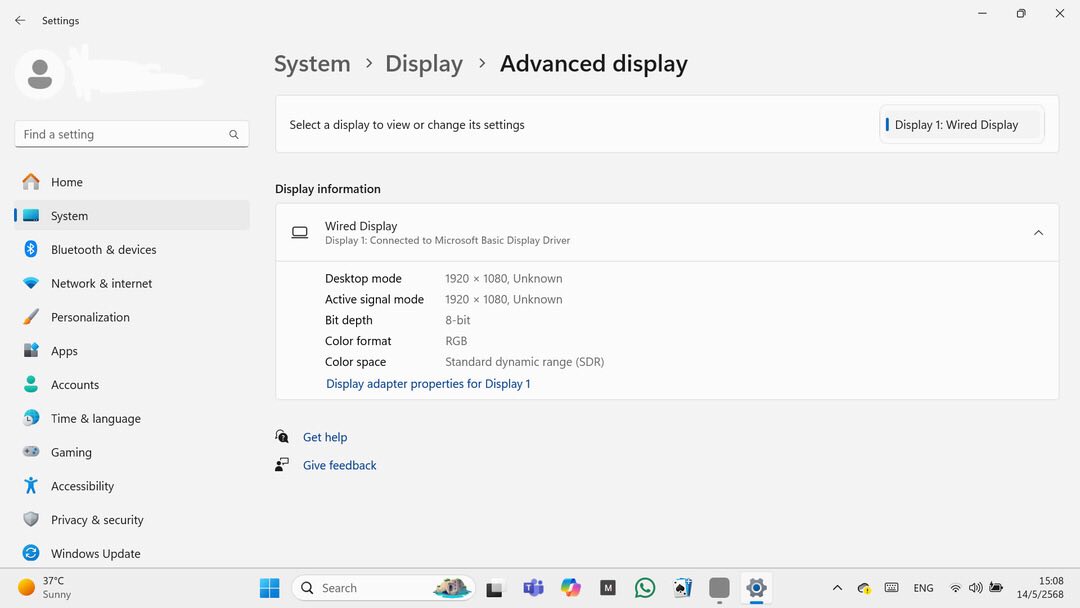
Task: Open Gaming settings
Action: [132, 452]
